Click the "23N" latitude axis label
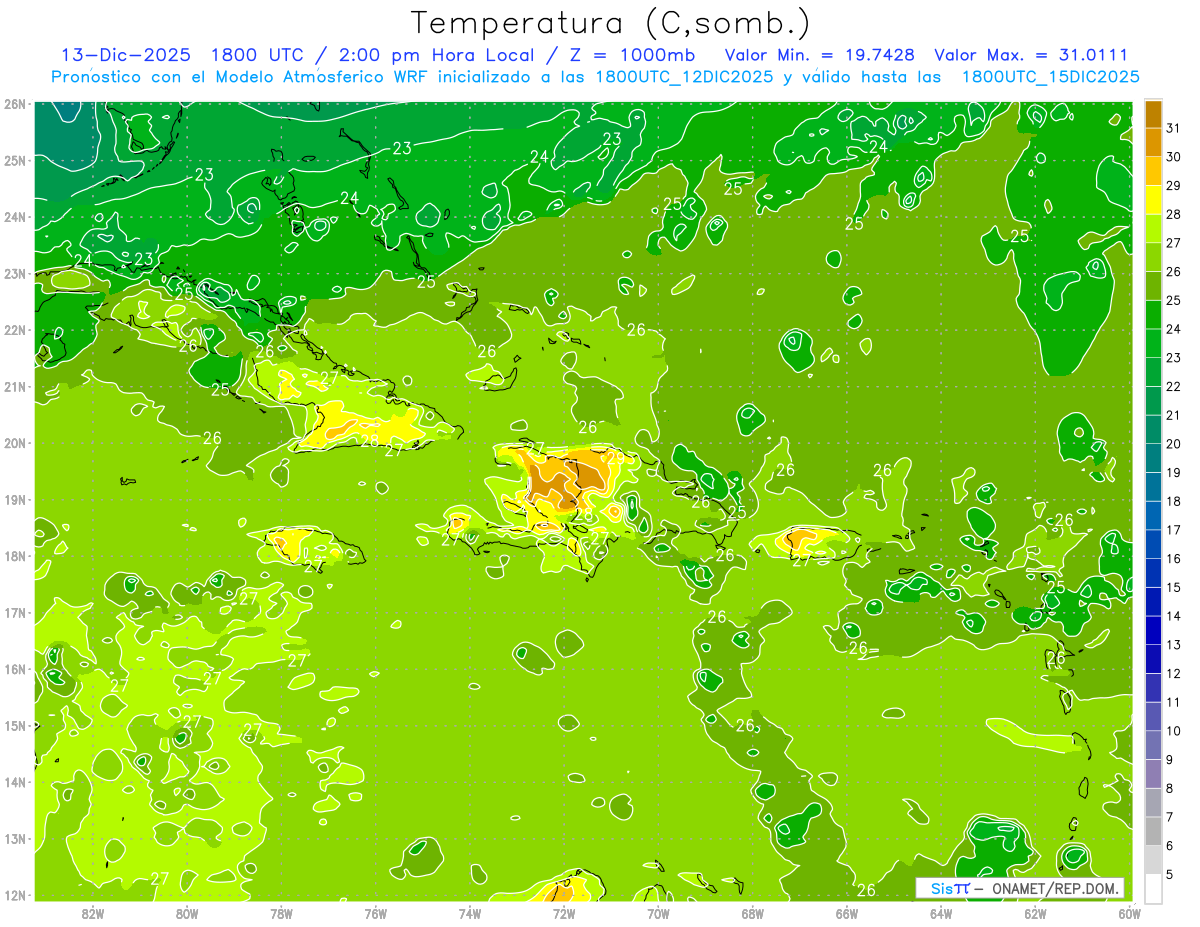1200x927 pixels. click(x=15, y=274)
